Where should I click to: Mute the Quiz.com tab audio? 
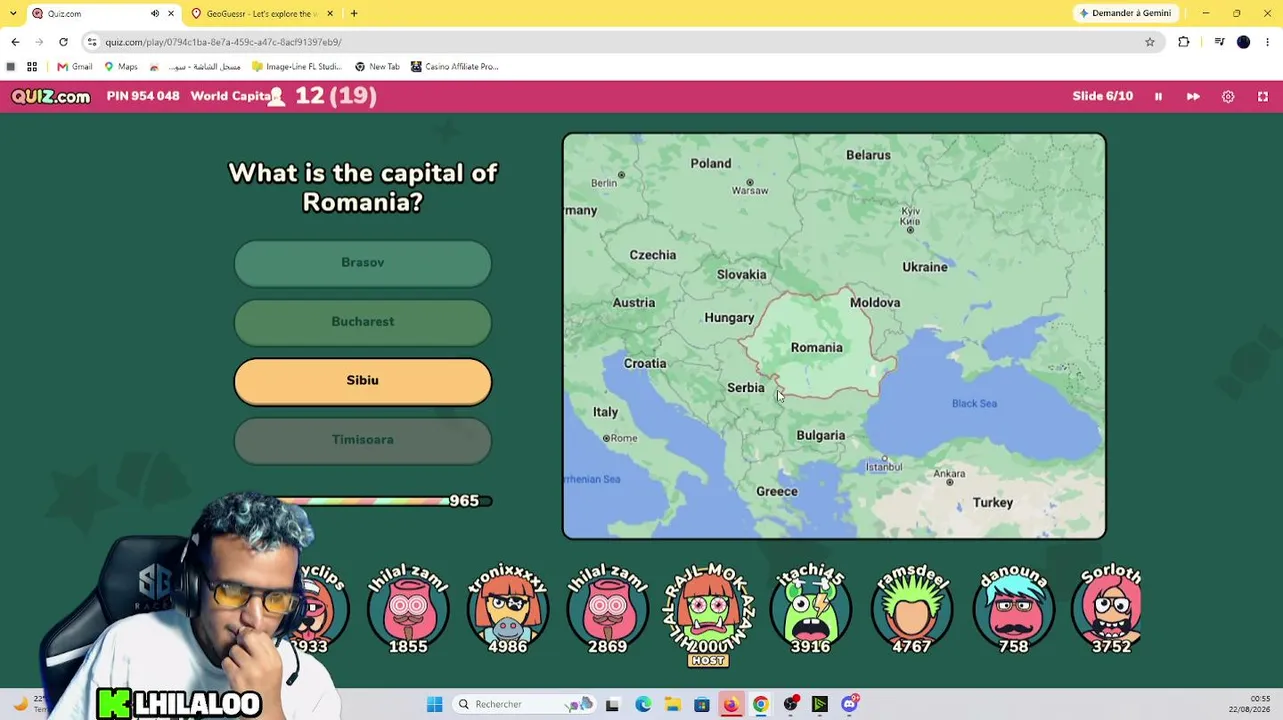coord(155,14)
